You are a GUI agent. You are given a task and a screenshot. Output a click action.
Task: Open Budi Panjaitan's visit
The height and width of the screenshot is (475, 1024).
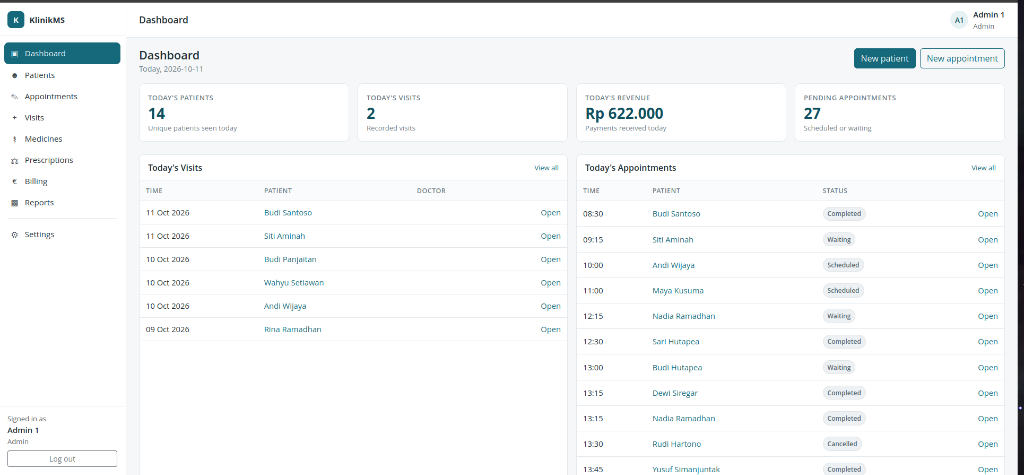point(551,259)
